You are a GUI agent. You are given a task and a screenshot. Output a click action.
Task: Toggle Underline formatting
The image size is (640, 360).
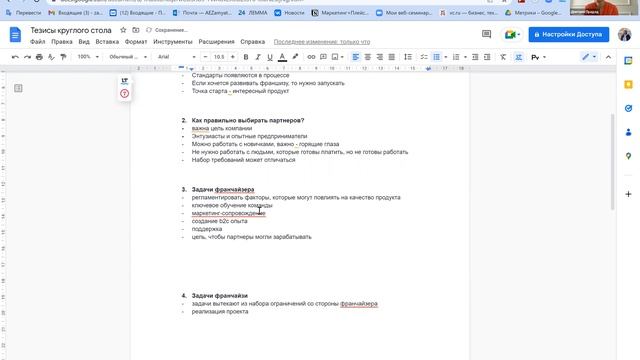pyautogui.click(x=270, y=57)
